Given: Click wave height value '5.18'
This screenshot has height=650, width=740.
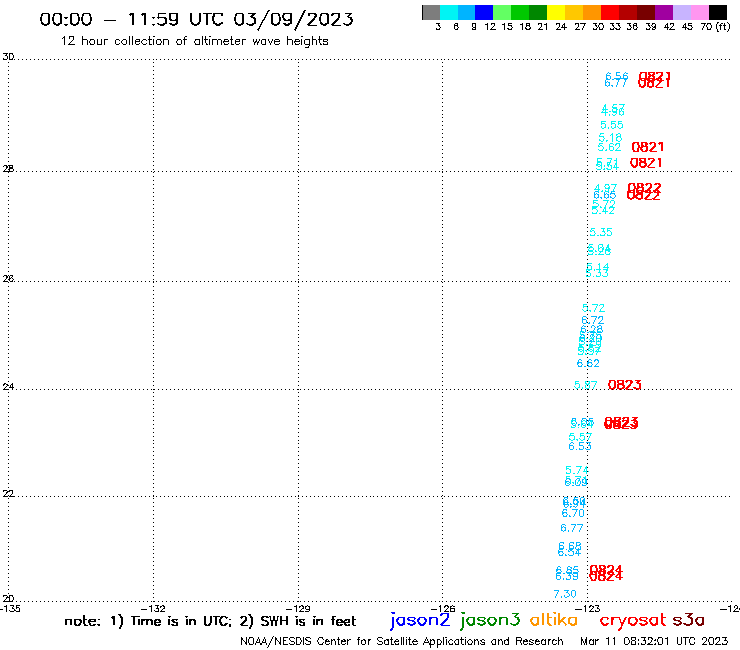Looking at the screenshot, I should tap(610, 138).
